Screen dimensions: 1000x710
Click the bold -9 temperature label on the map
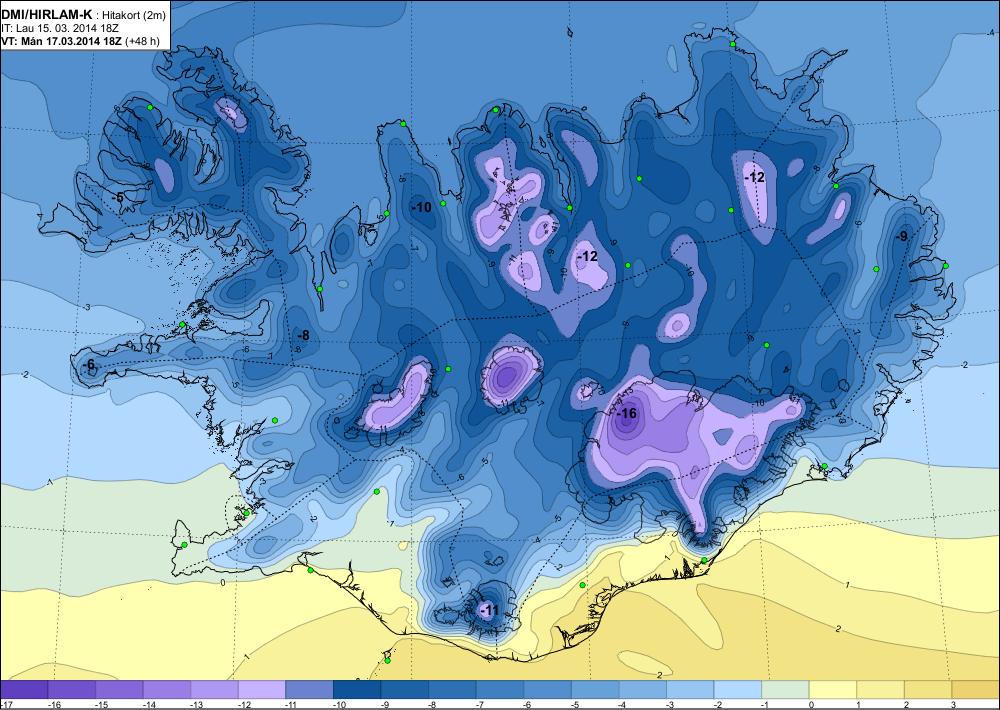click(900, 236)
